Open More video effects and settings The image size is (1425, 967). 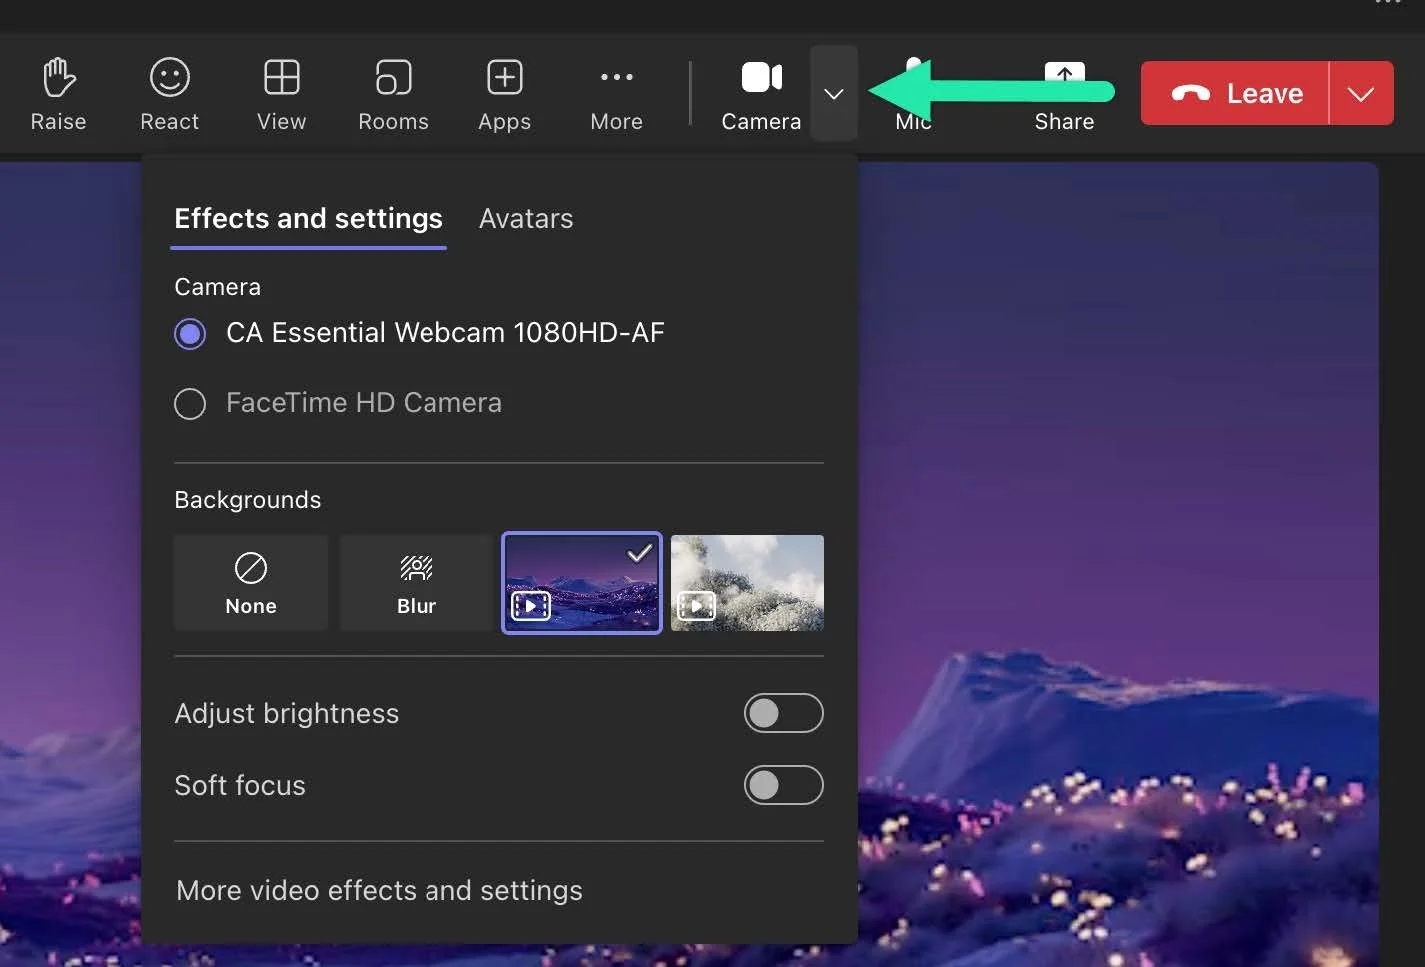point(379,890)
